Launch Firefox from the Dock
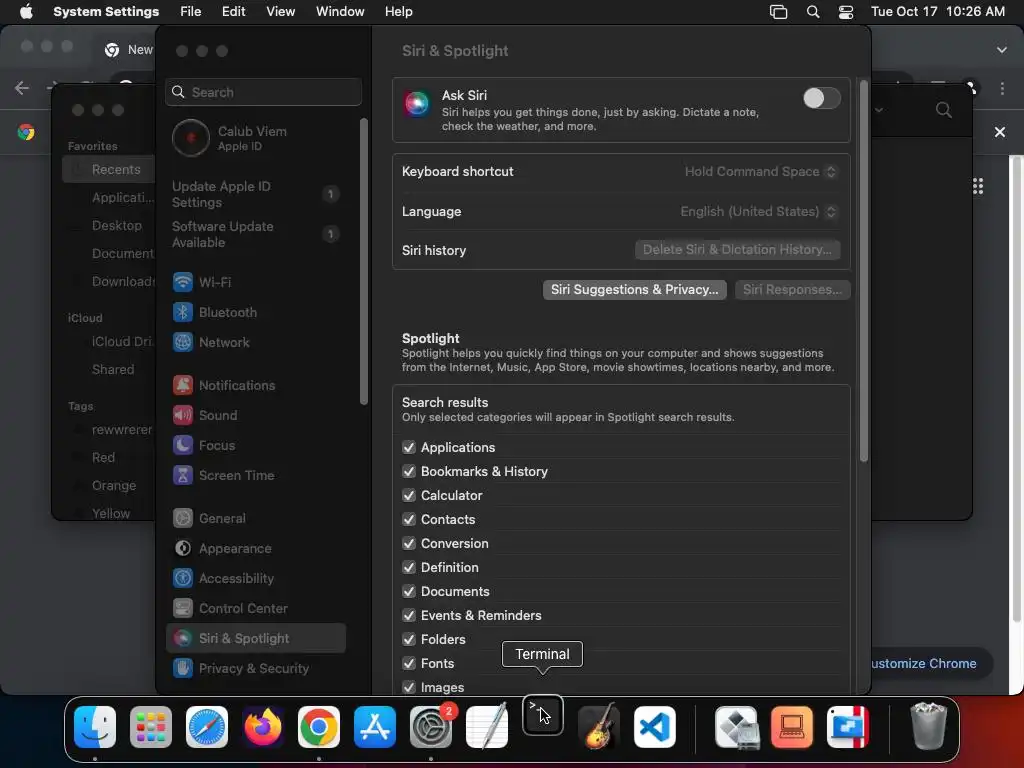Screen dimensions: 1024x768 263,727
